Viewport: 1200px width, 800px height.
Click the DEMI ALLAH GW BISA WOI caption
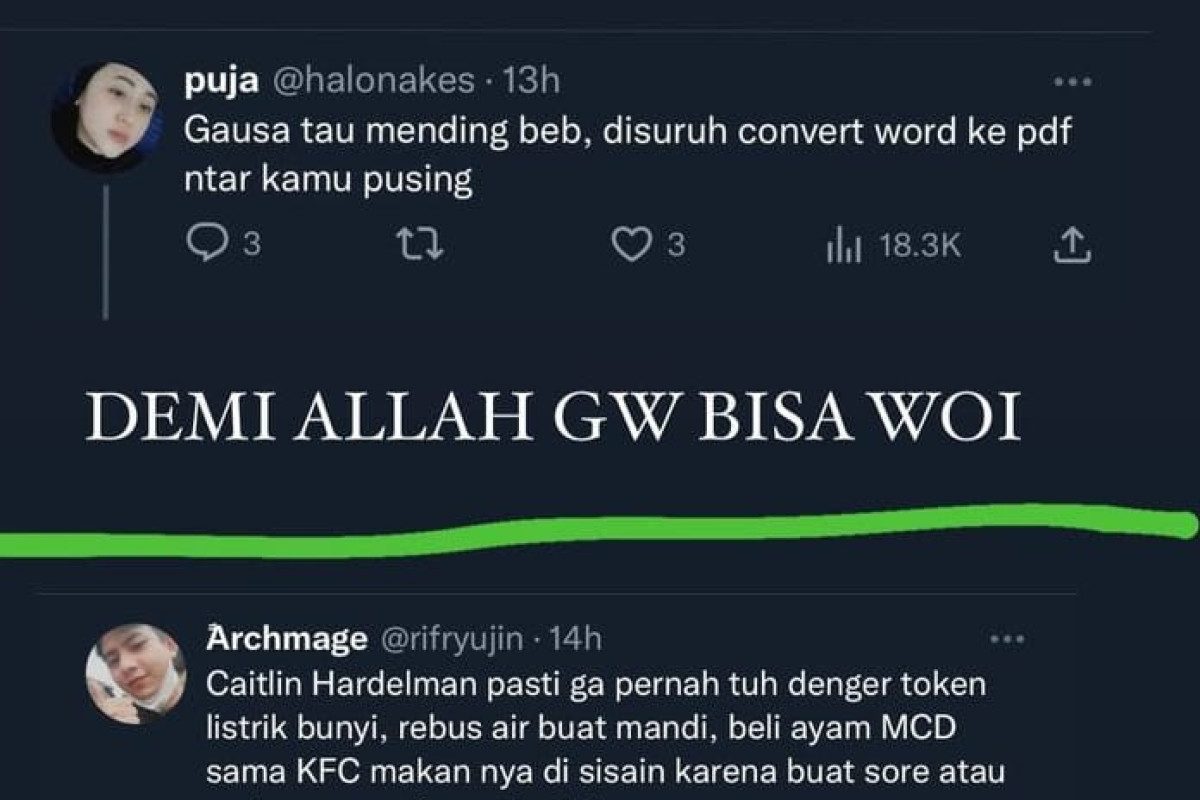point(553,416)
